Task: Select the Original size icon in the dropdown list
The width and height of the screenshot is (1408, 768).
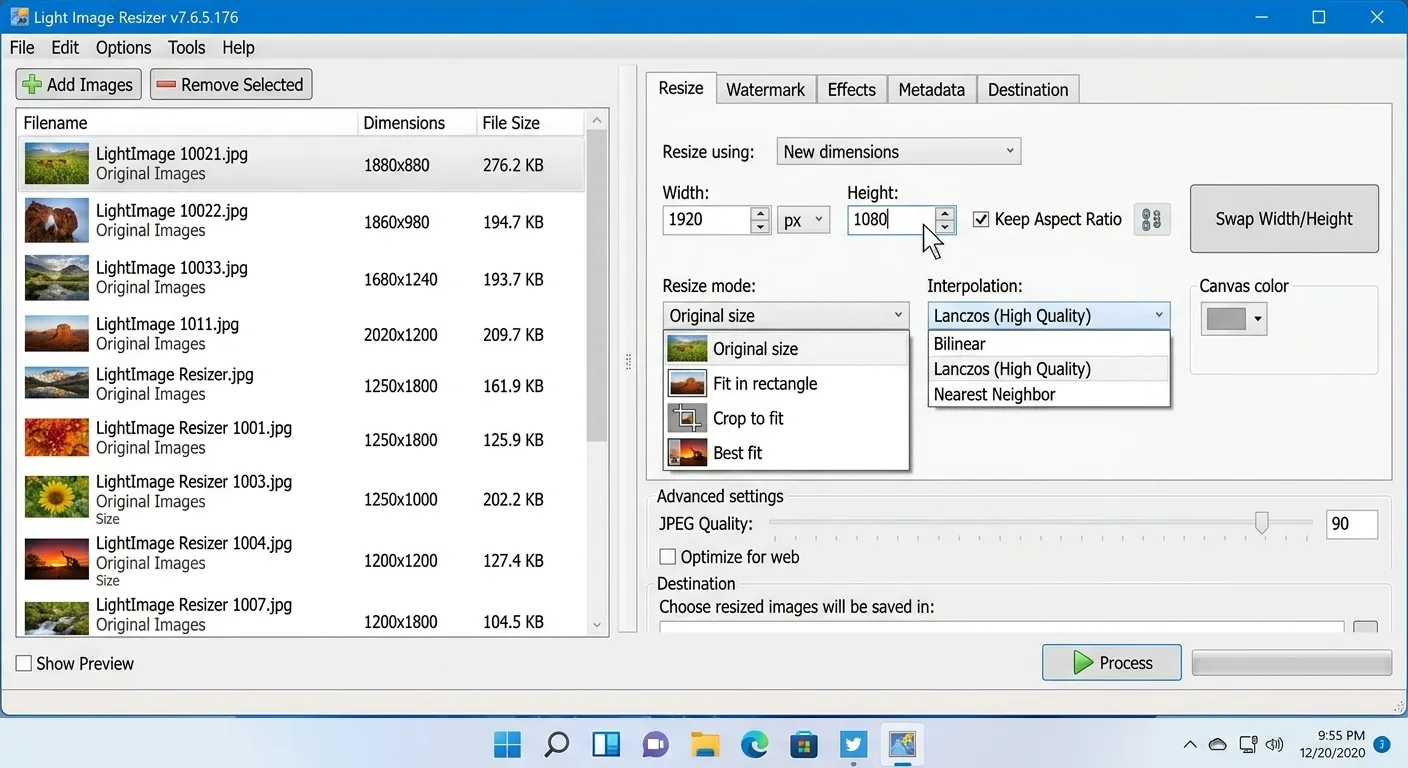Action: pyautogui.click(x=687, y=349)
